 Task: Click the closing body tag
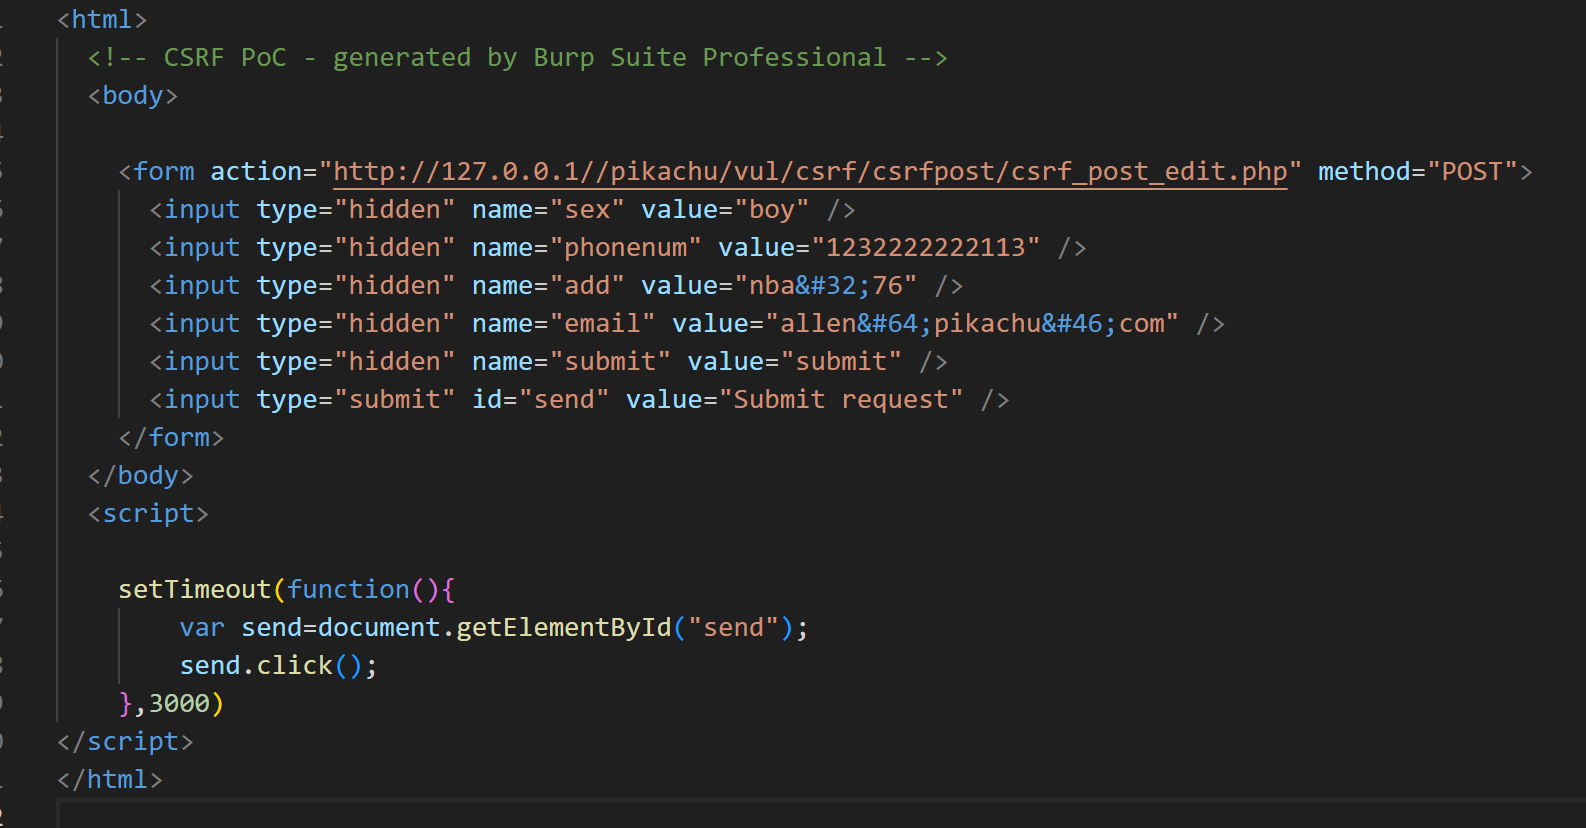click(x=140, y=476)
